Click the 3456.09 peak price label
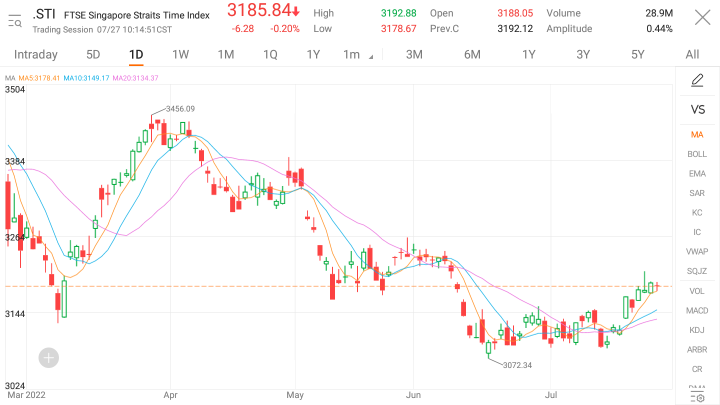 pyautogui.click(x=180, y=109)
